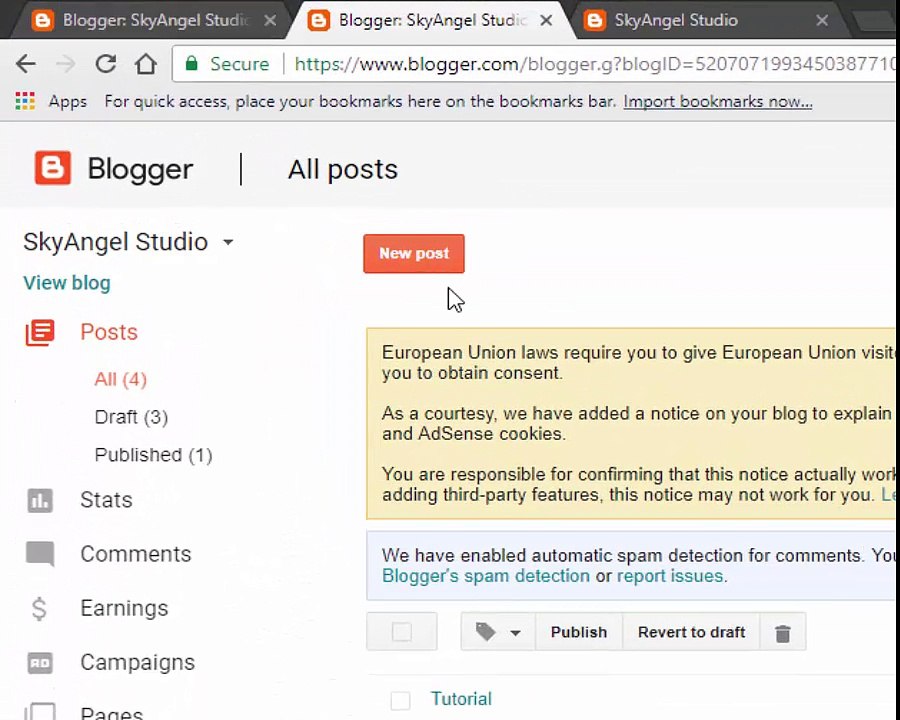Image resolution: width=900 pixels, height=720 pixels.
Task: Open the Tutorial post link
Action: tap(461, 699)
